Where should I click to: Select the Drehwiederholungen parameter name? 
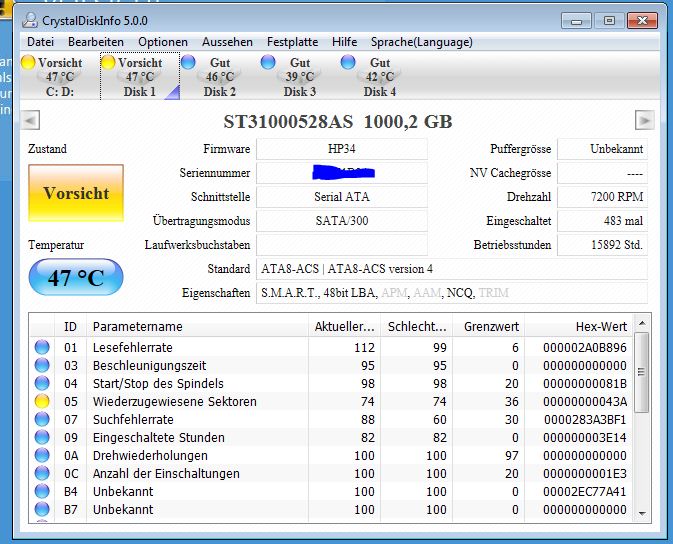tap(150, 455)
